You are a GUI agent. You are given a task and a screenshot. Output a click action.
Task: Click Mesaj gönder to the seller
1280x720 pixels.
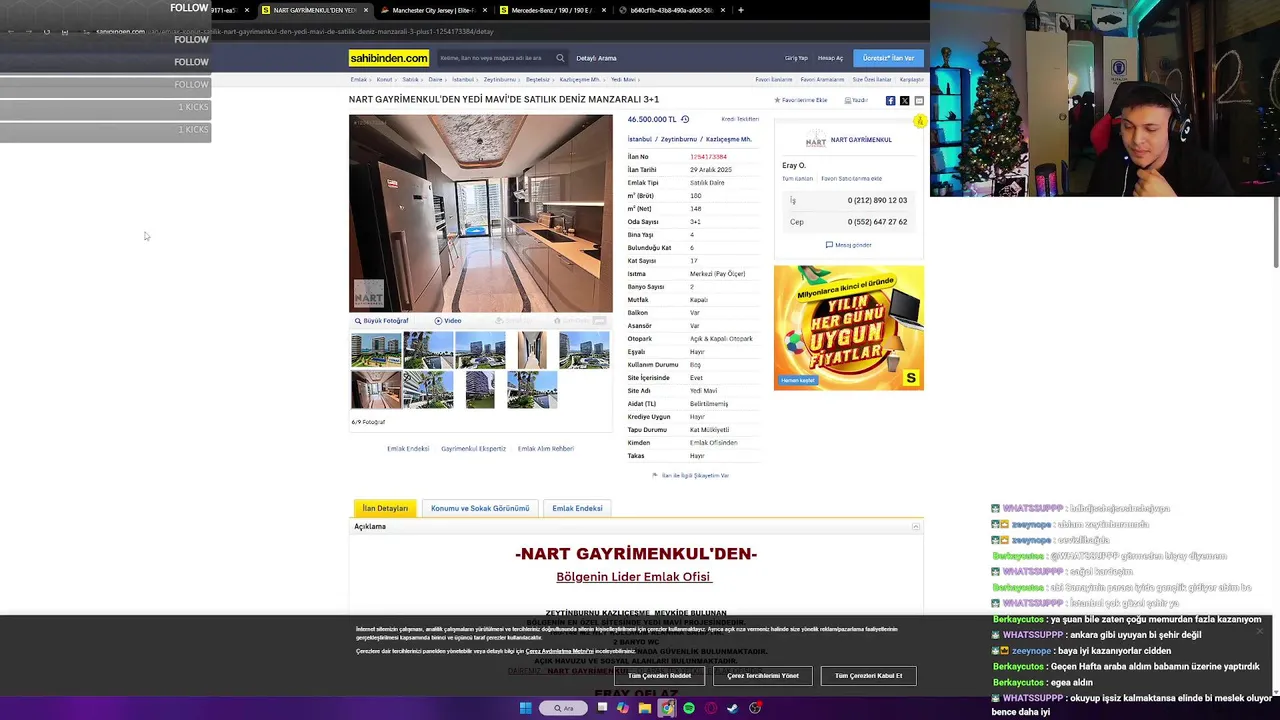[x=848, y=245]
